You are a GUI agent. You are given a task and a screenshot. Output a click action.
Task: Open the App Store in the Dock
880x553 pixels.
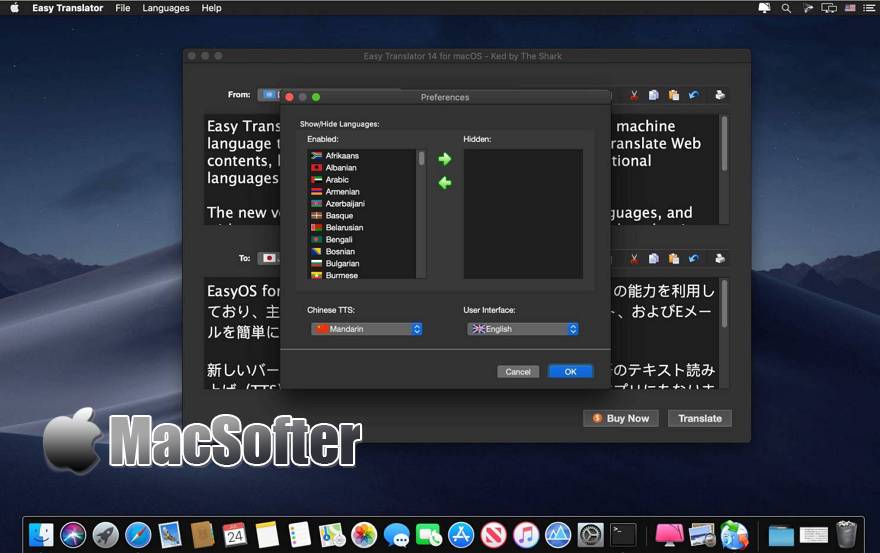coord(461,534)
